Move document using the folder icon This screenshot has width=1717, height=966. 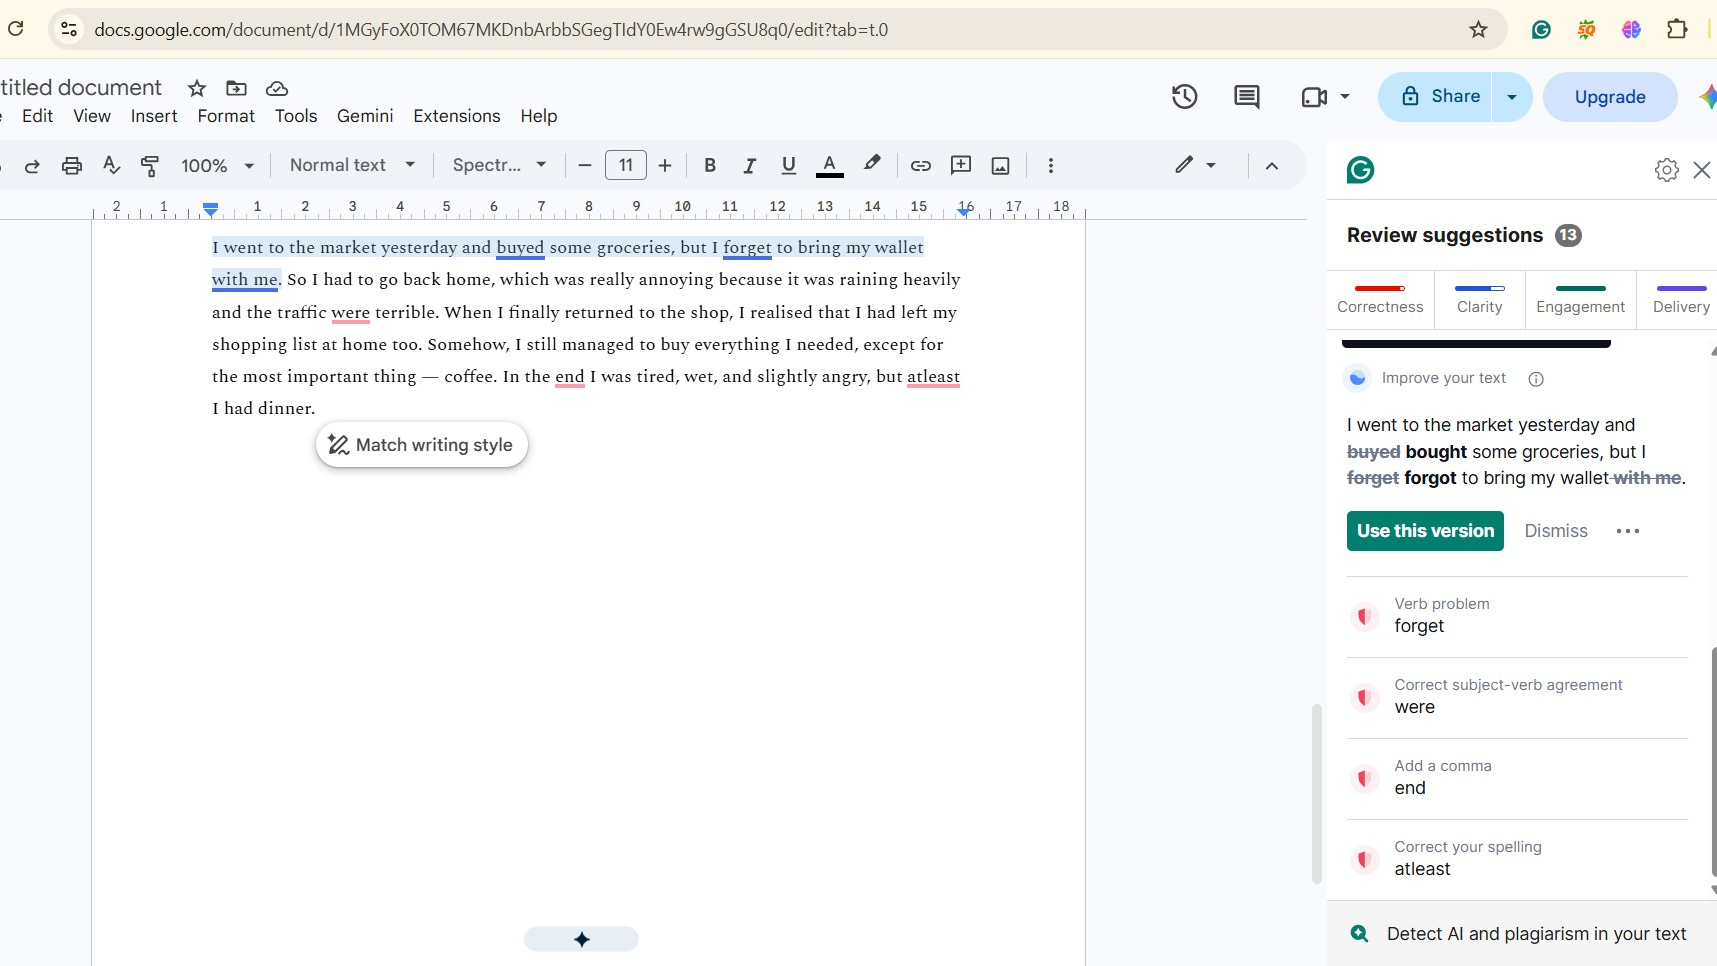click(x=236, y=88)
